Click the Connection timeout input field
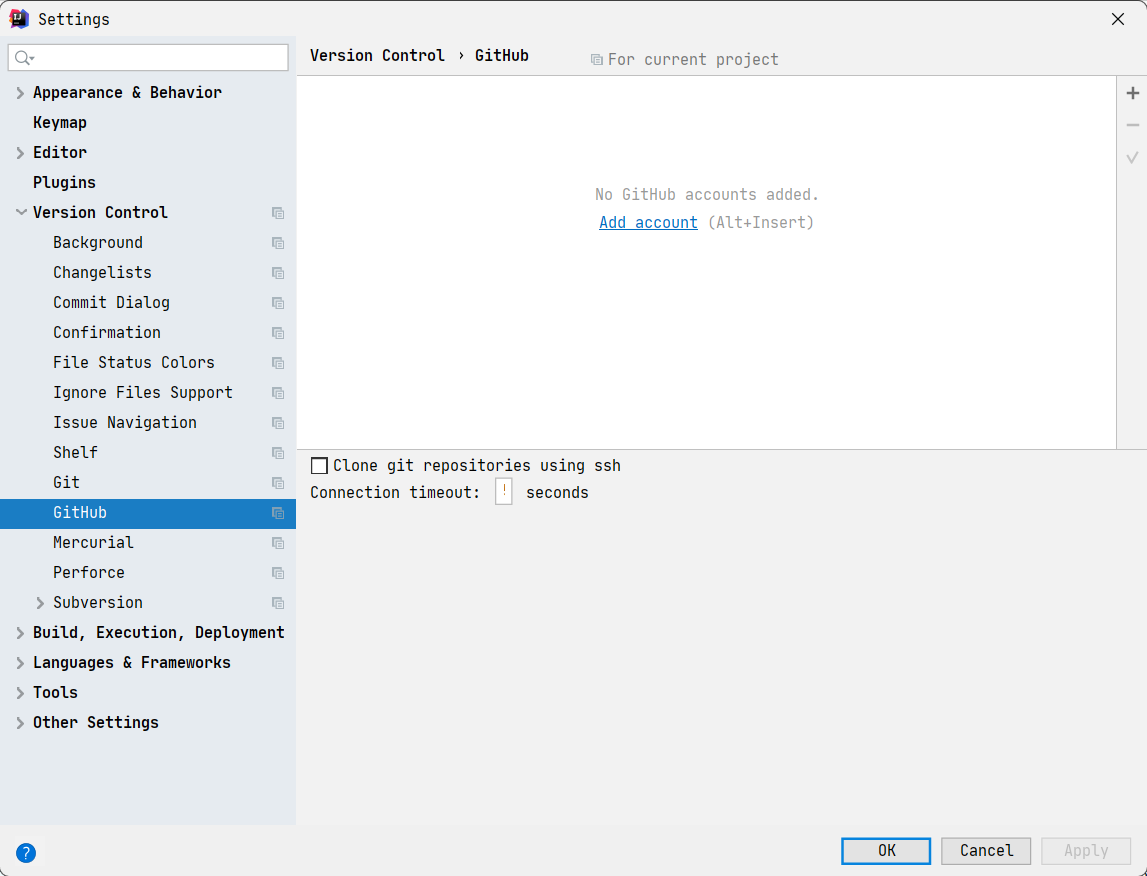This screenshot has height=876, width=1147. coord(503,491)
